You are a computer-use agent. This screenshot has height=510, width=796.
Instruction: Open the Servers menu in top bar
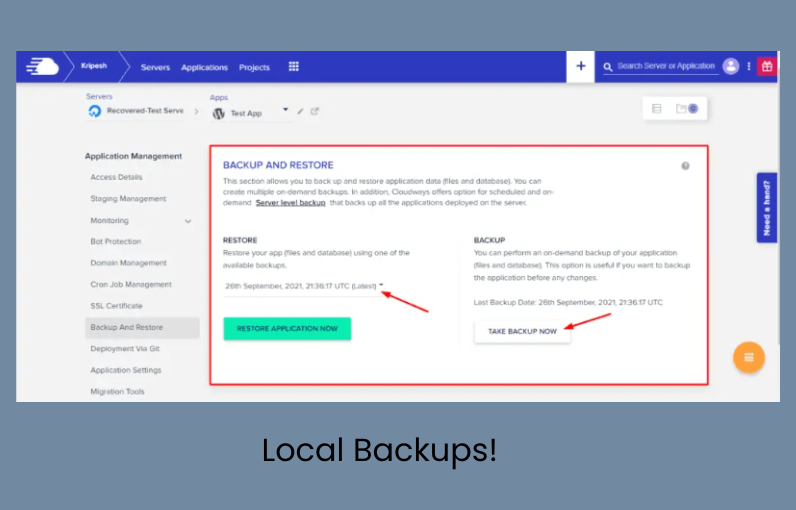pyautogui.click(x=155, y=68)
